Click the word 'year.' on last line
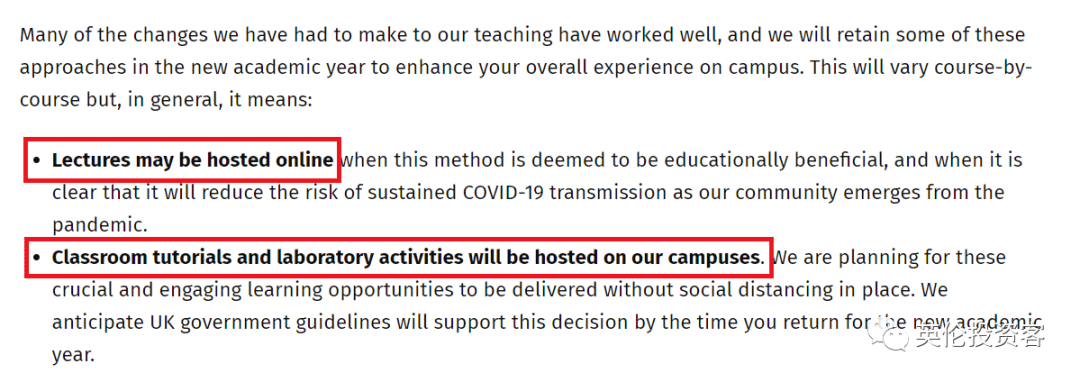The height and width of the screenshot is (382, 1080). click(x=72, y=356)
